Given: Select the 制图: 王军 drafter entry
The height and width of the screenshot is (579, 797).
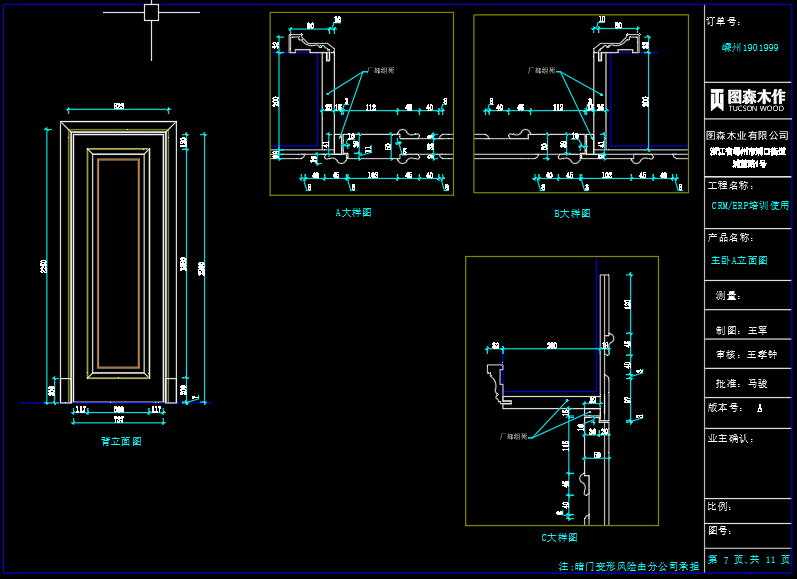Looking at the screenshot, I should pos(741,329).
